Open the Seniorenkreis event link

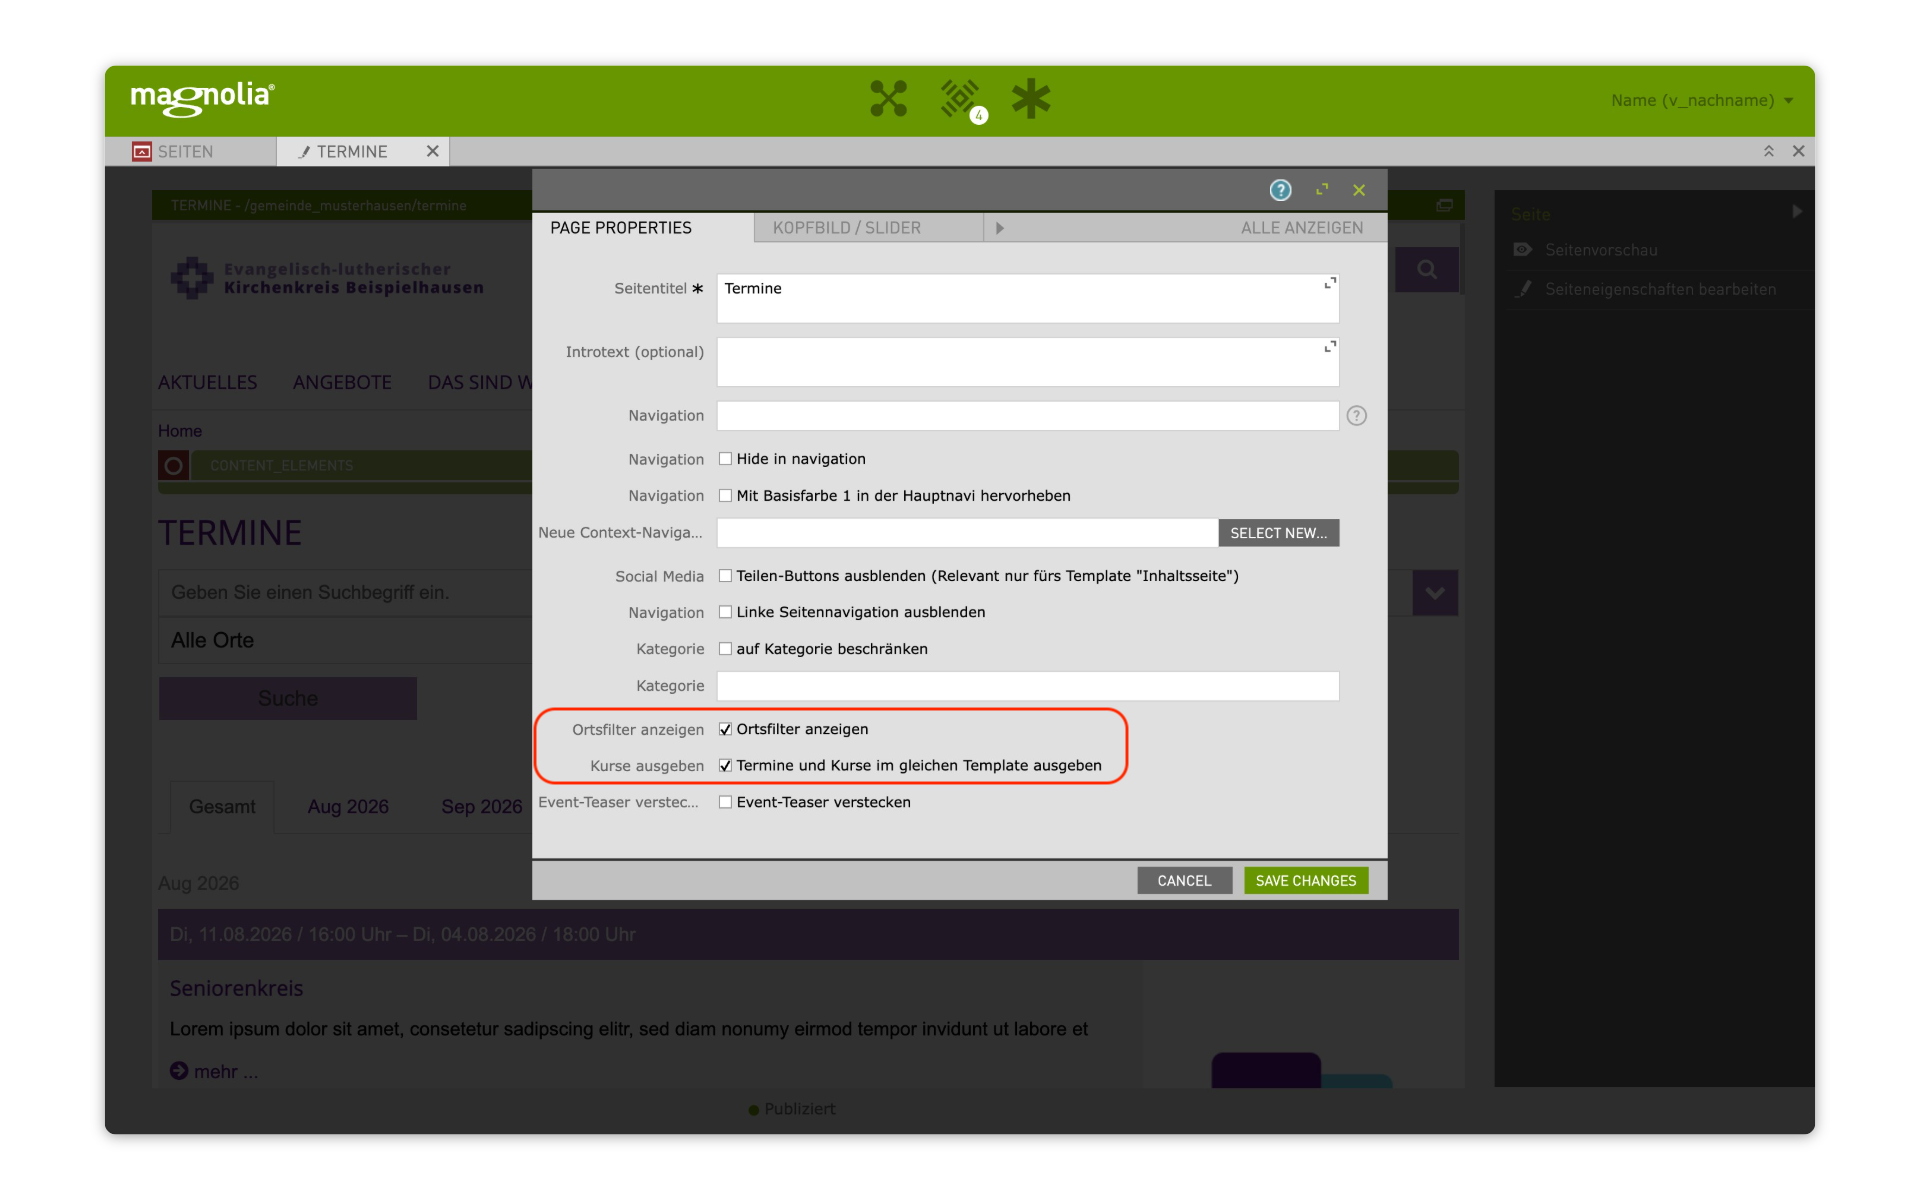pyautogui.click(x=236, y=988)
